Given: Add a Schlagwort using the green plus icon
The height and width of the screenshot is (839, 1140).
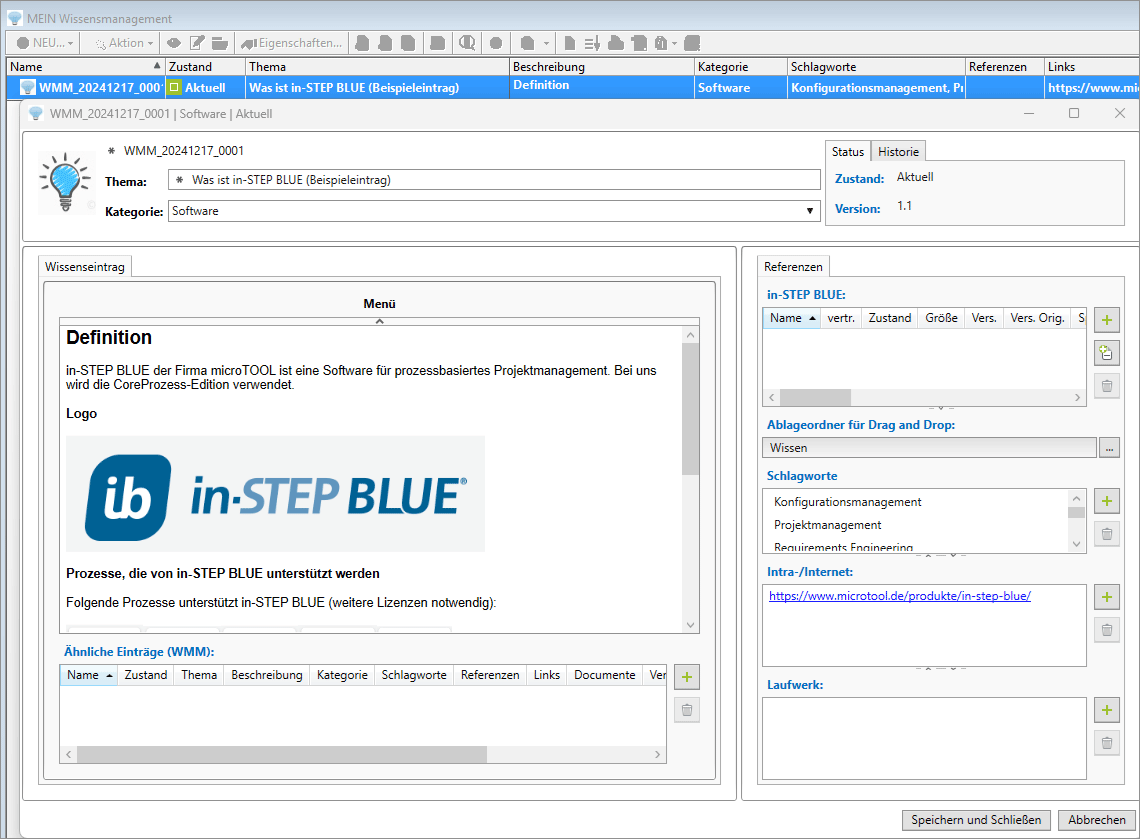Looking at the screenshot, I should pos(1106,500).
